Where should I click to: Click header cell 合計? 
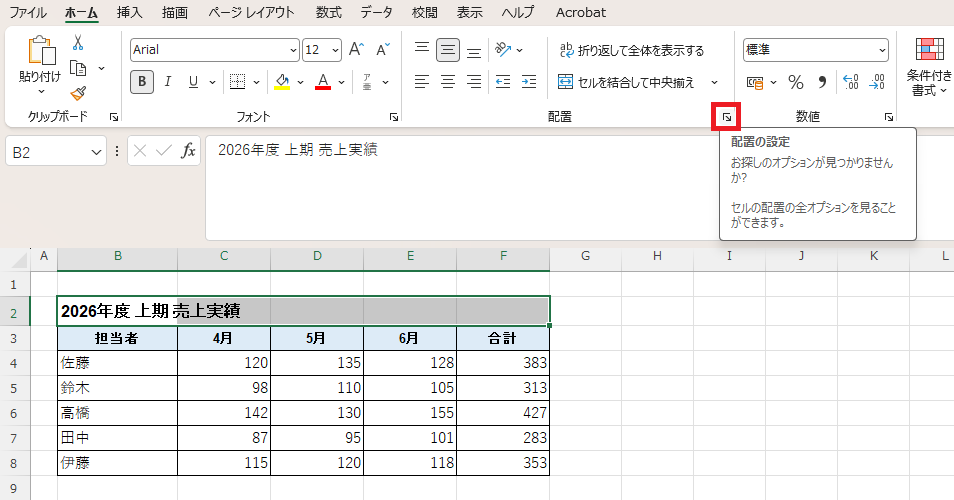coord(503,338)
